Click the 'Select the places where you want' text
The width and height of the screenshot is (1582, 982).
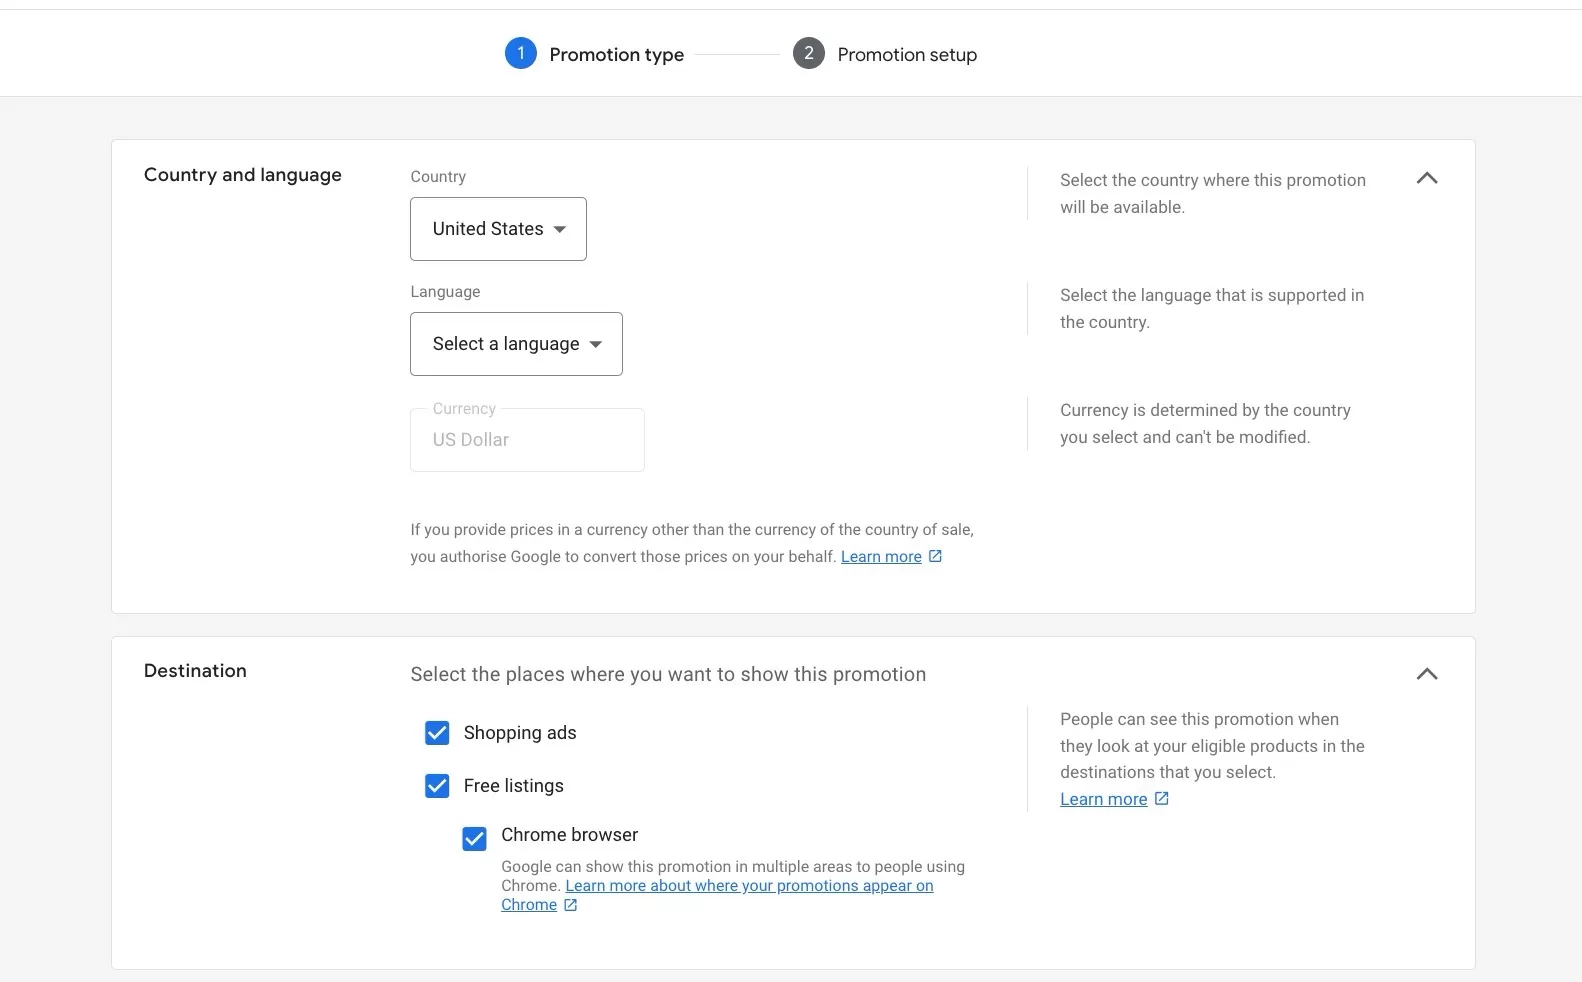tap(668, 674)
